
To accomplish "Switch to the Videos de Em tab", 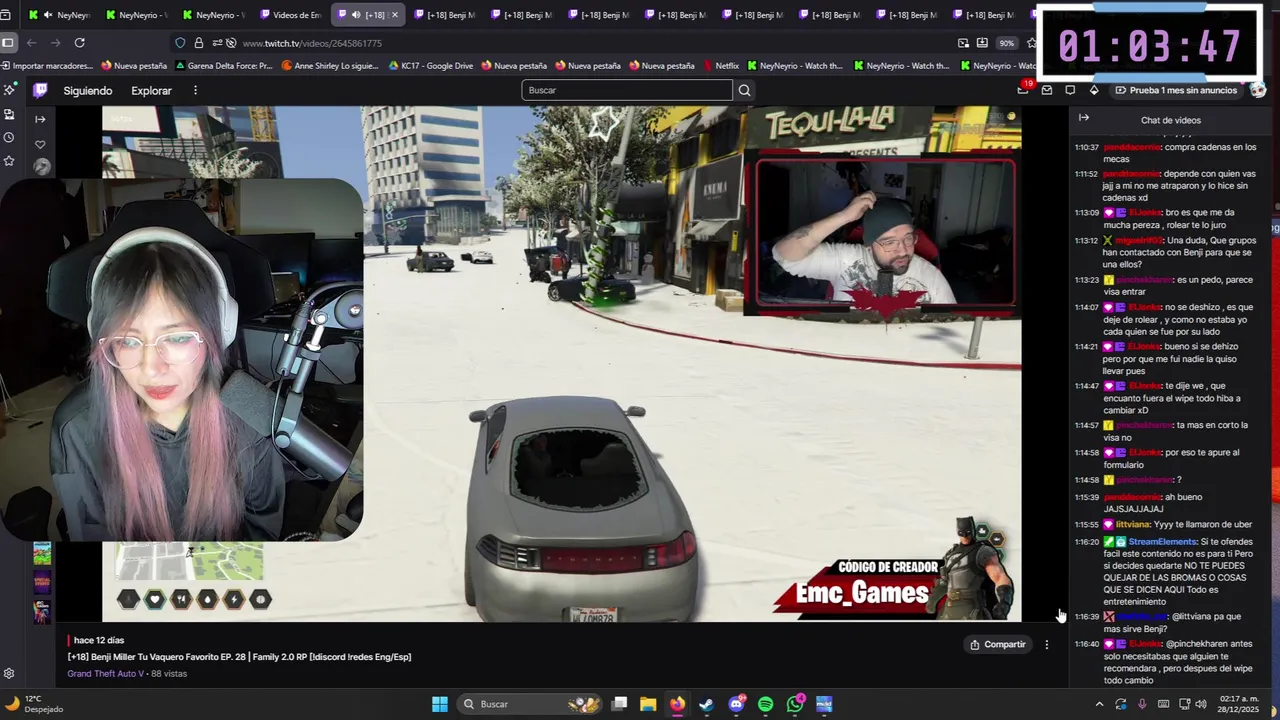I will coord(290,15).
